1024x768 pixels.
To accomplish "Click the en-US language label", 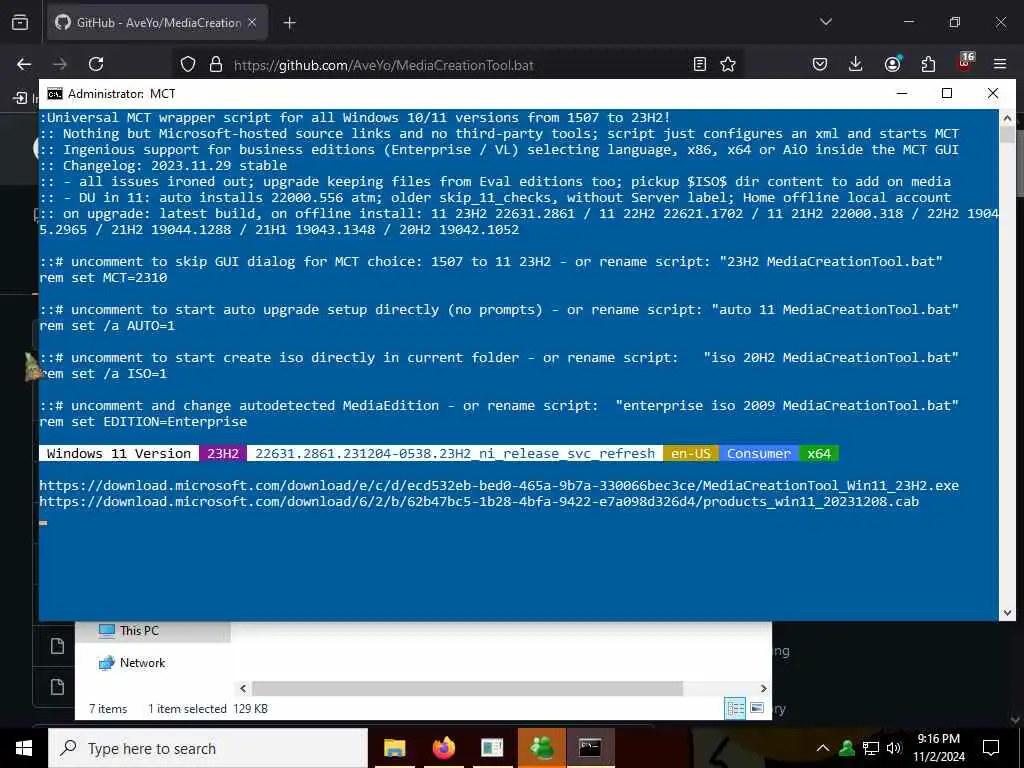I will click(x=691, y=453).
